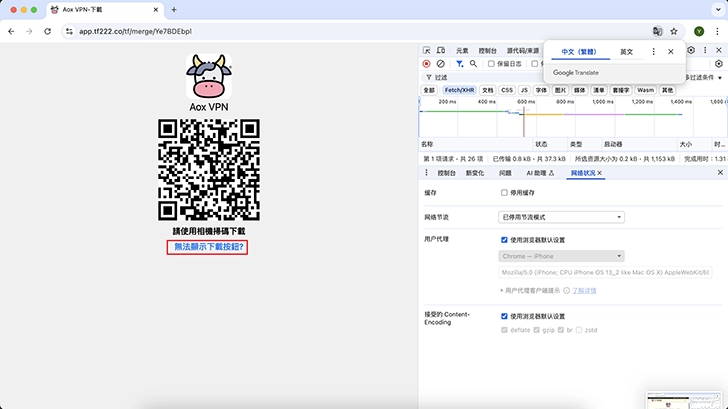Enable the 停用缓存 checkbox
The height and width of the screenshot is (409, 728).
point(504,192)
